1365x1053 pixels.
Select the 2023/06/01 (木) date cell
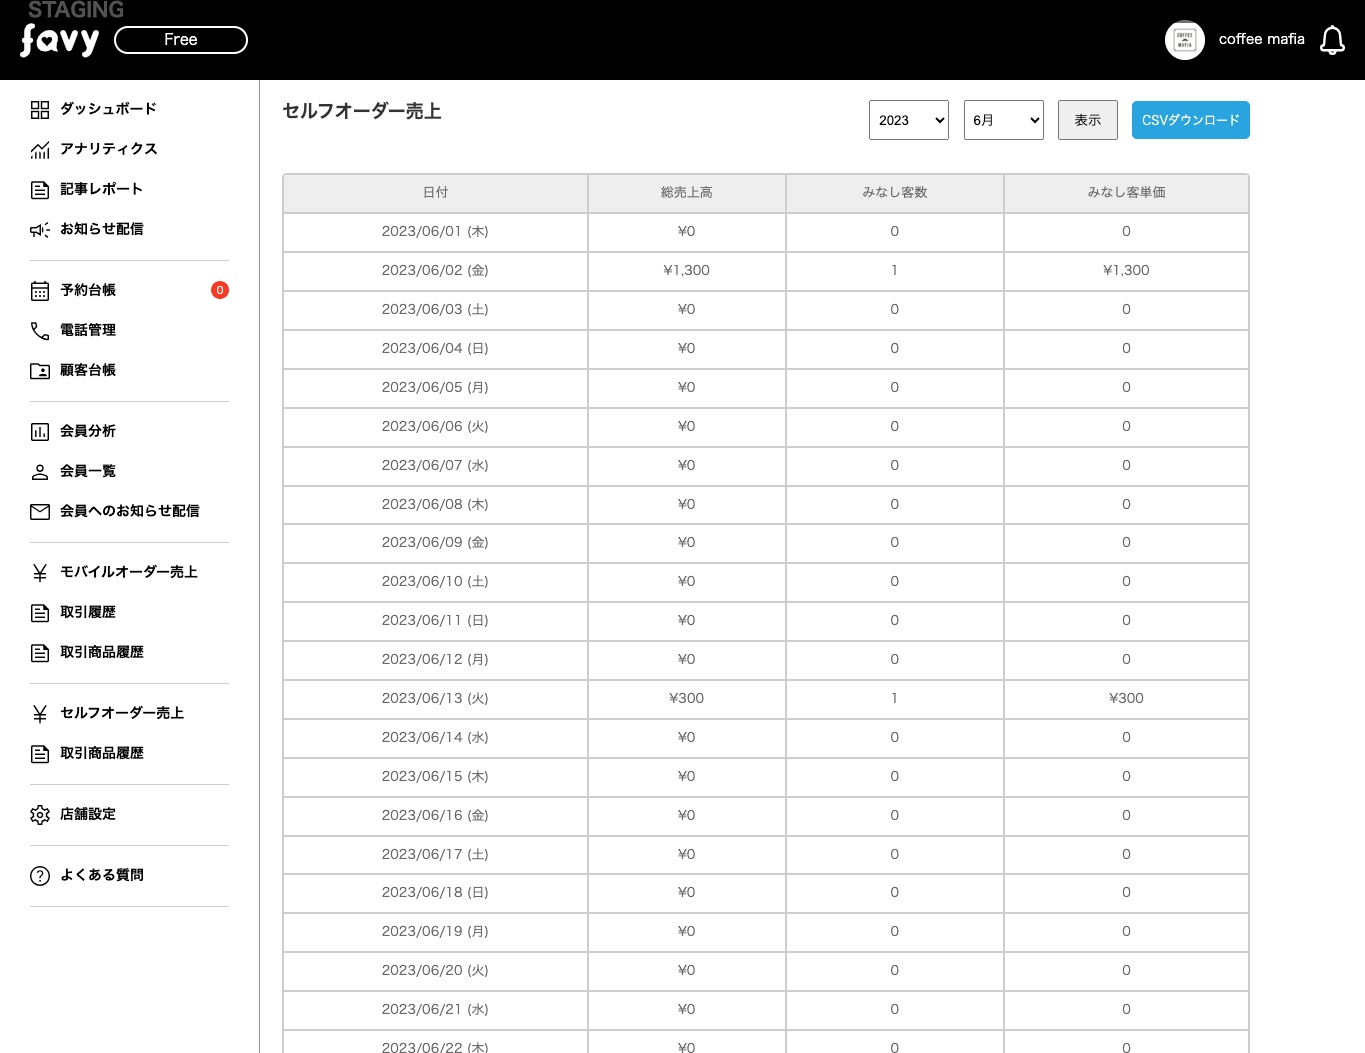tap(435, 232)
